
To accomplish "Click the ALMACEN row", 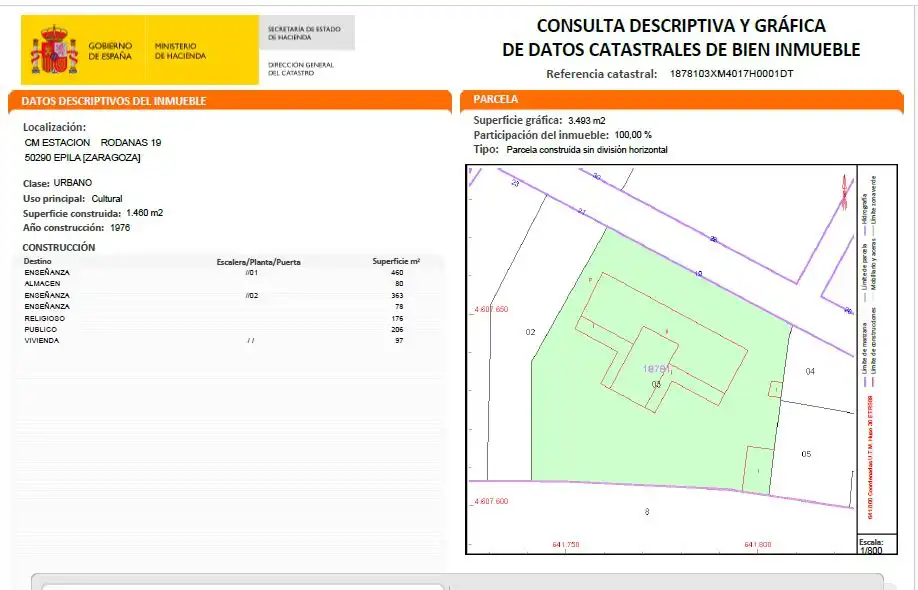I will [228, 283].
